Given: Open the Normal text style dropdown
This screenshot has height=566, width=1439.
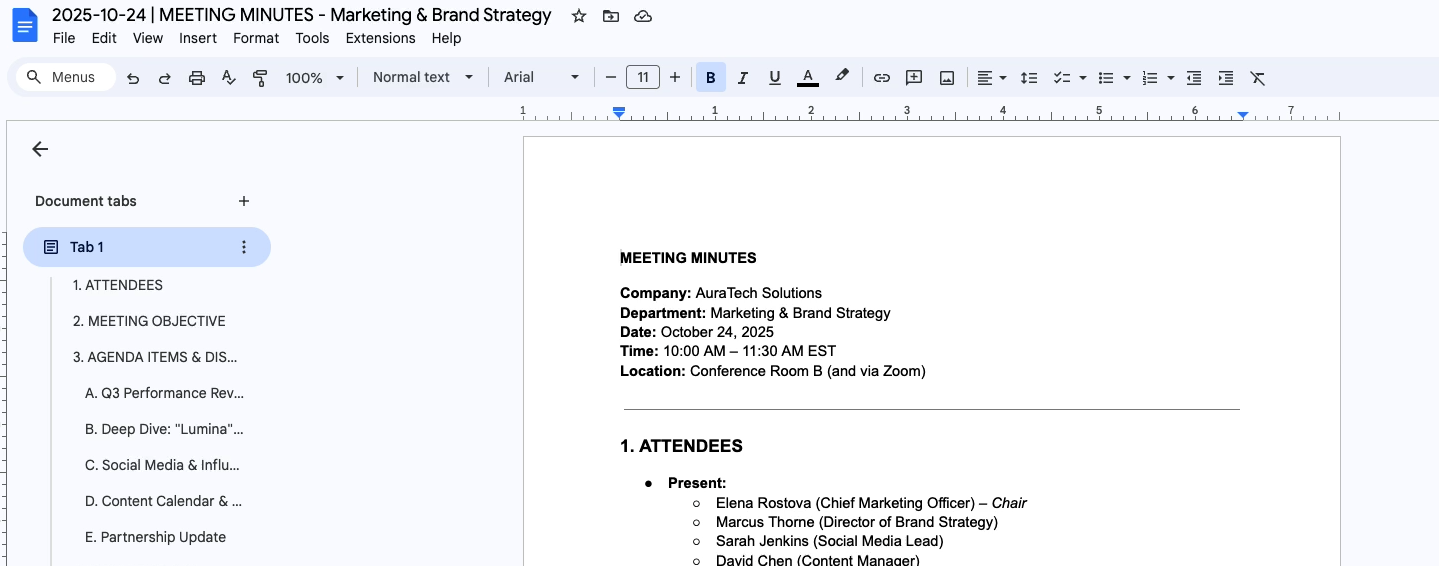Looking at the screenshot, I should pyautogui.click(x=422, y=77).
